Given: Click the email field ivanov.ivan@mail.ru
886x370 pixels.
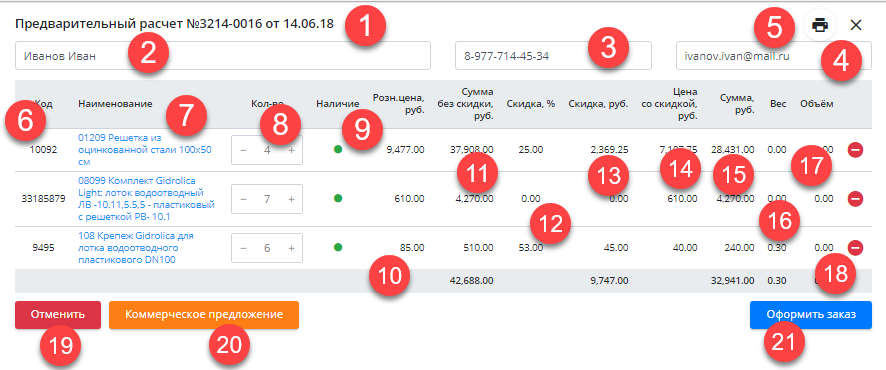Looking at the screenshot, I should pos(774,56).
